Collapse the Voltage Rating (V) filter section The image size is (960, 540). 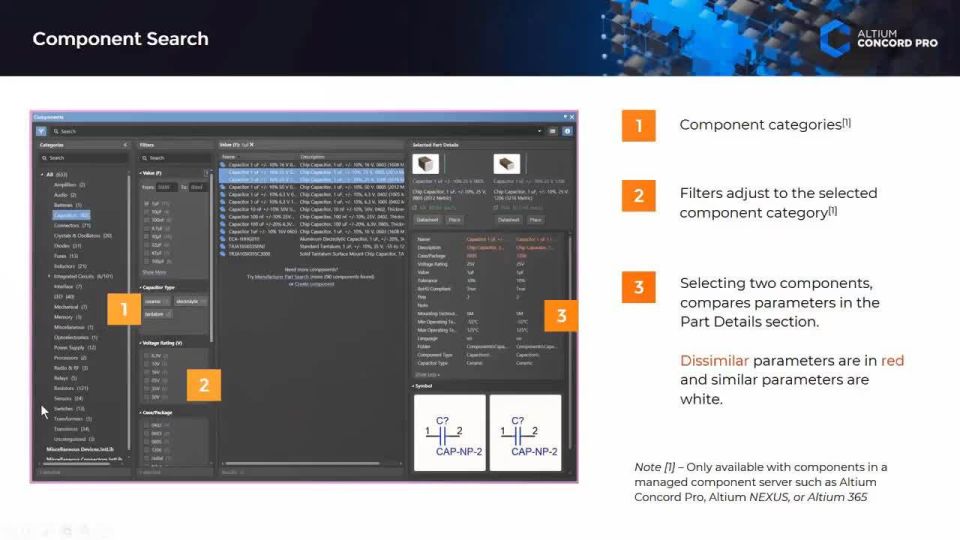coord(141,343)
